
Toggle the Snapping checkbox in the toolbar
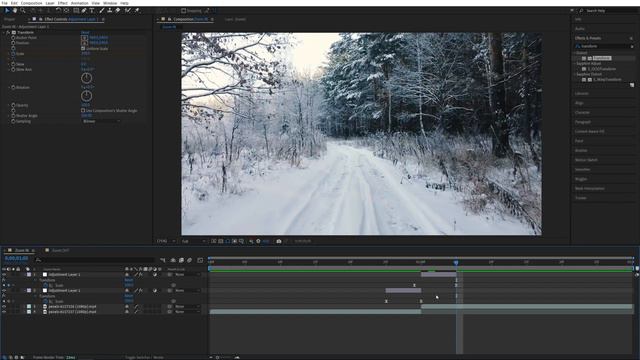pyautogui.click(x=184, y=11)
